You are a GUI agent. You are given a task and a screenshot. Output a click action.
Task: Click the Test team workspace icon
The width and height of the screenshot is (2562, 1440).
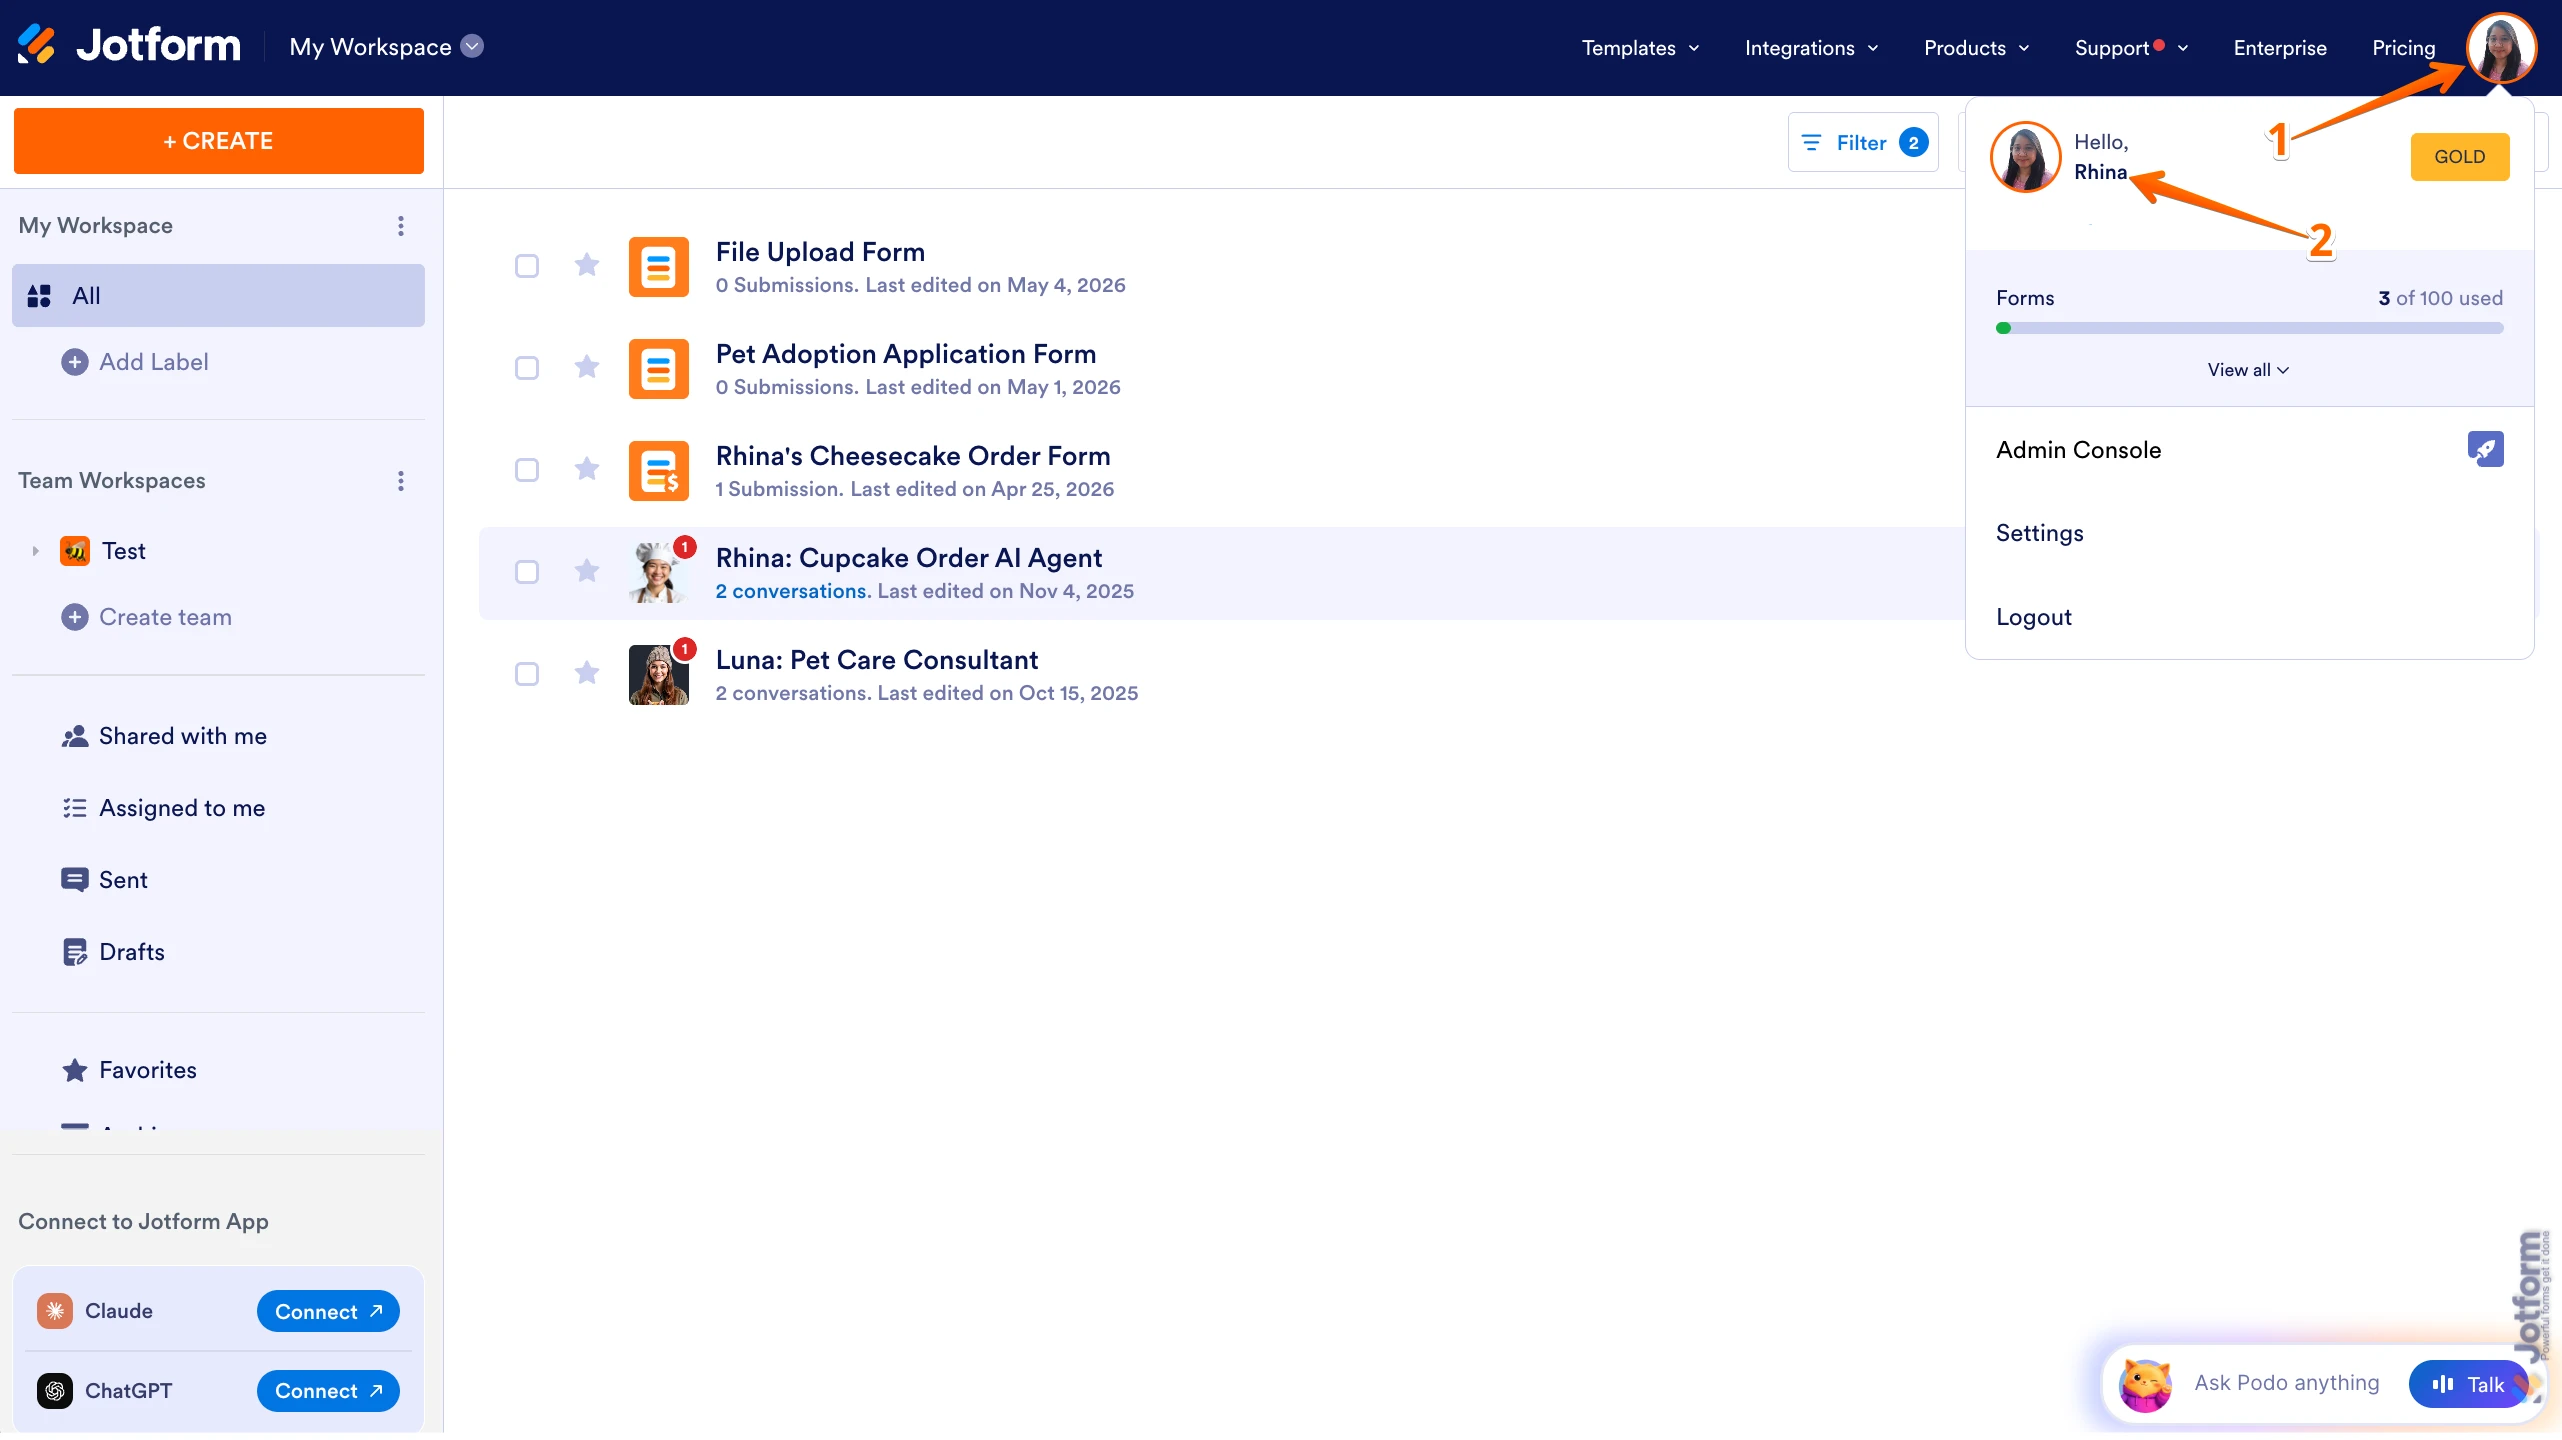75,551
